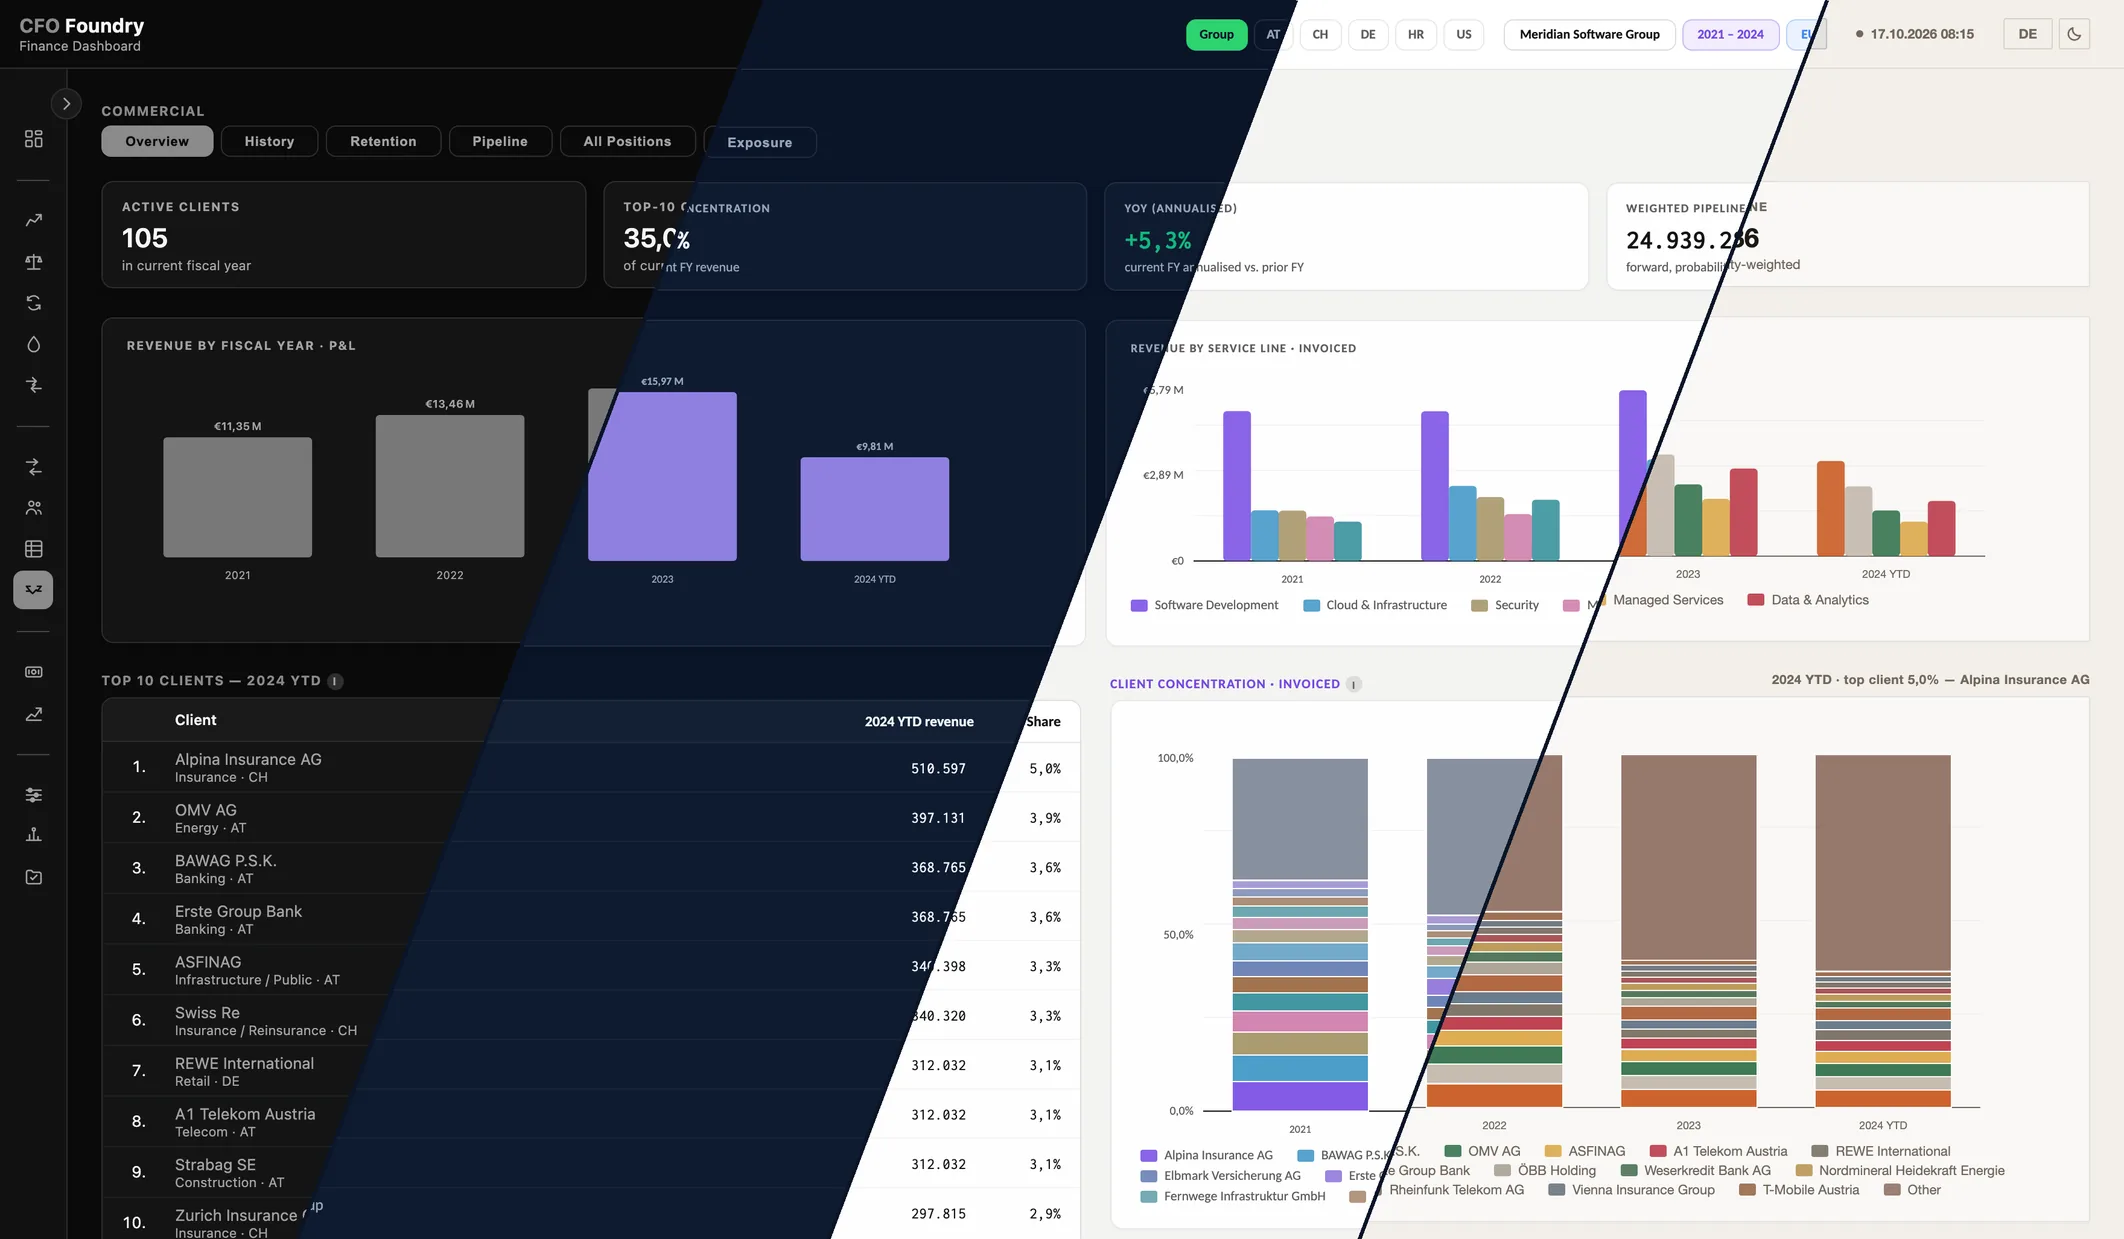The width and height of the screenshot is (2124, 1239).
Task: Select the Group entity filter
Action: coord(1216,34)
